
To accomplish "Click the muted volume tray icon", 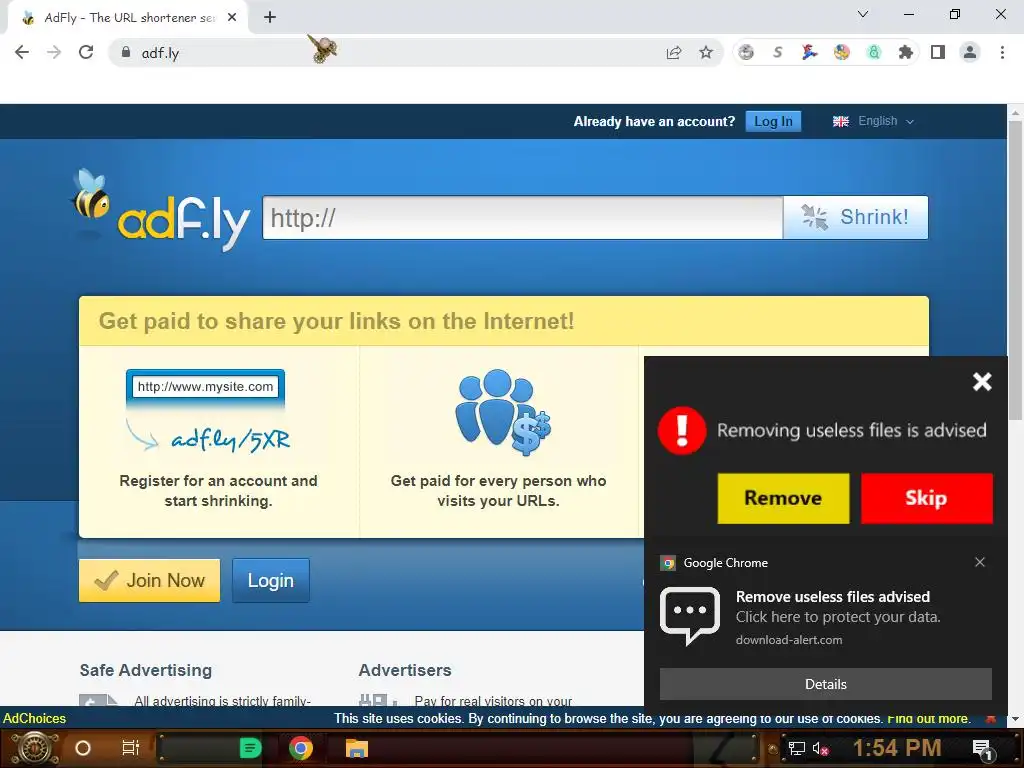I will [820, 748].
